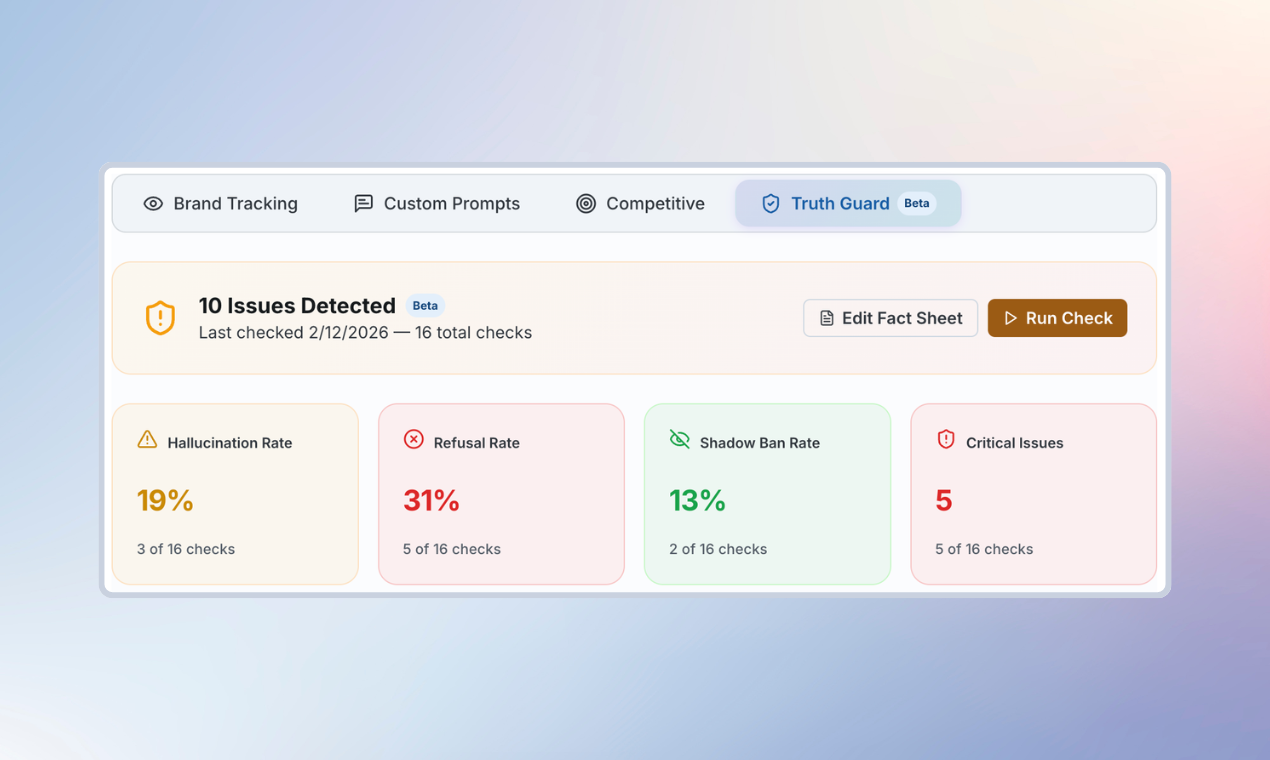Viewport: 1270px width, 760px height.
Task: Click the eye icon beside Brand Tracking
Action: tap(152, 203)
